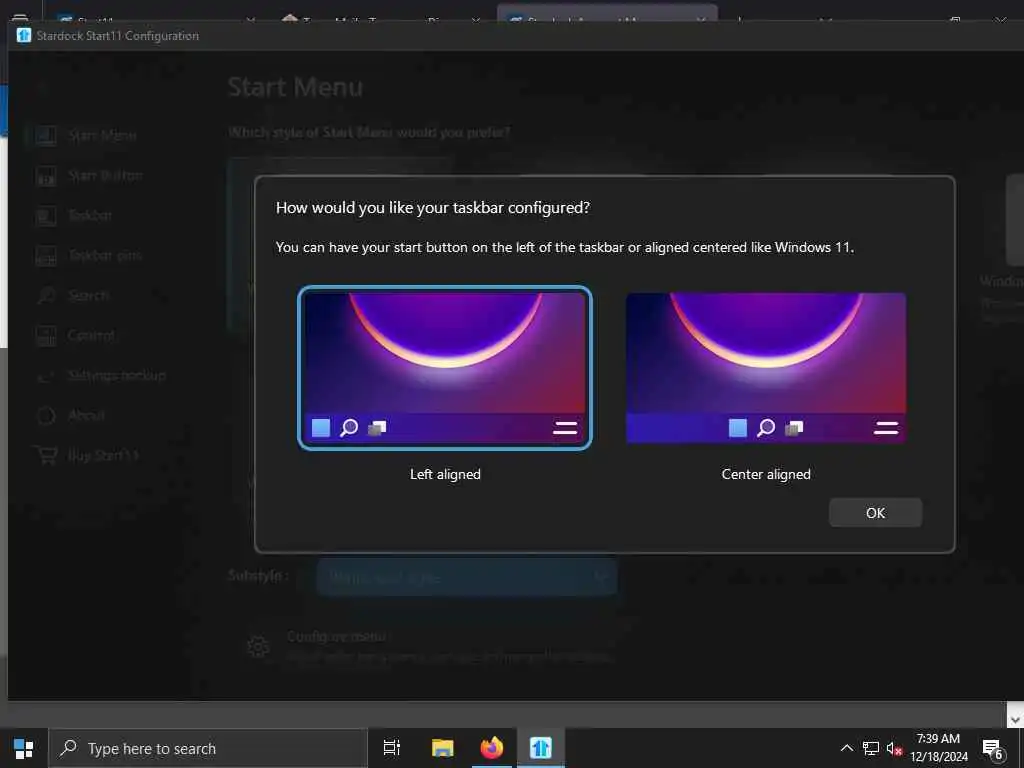Open the Start Menu sidebar section
The width and height of the screenshot is (1024, 768).
coord(102,135)
